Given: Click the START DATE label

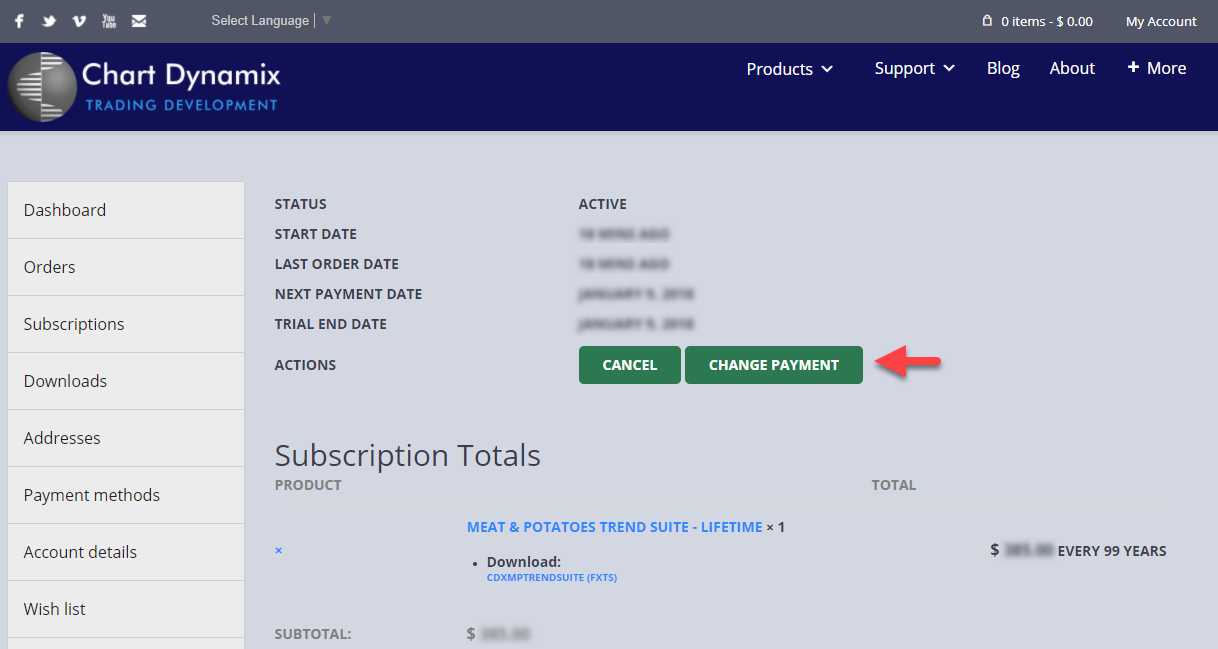Looking at the screenshot, I should [316, 234].
